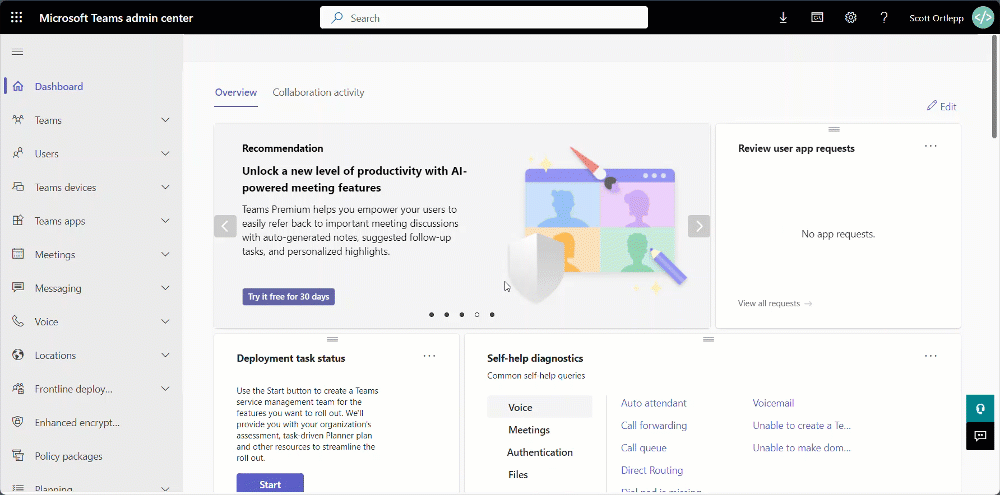This screenshot has width=1000, height=495.
Task: Open Unable to create a Te... link
Action: coord(802,425)
